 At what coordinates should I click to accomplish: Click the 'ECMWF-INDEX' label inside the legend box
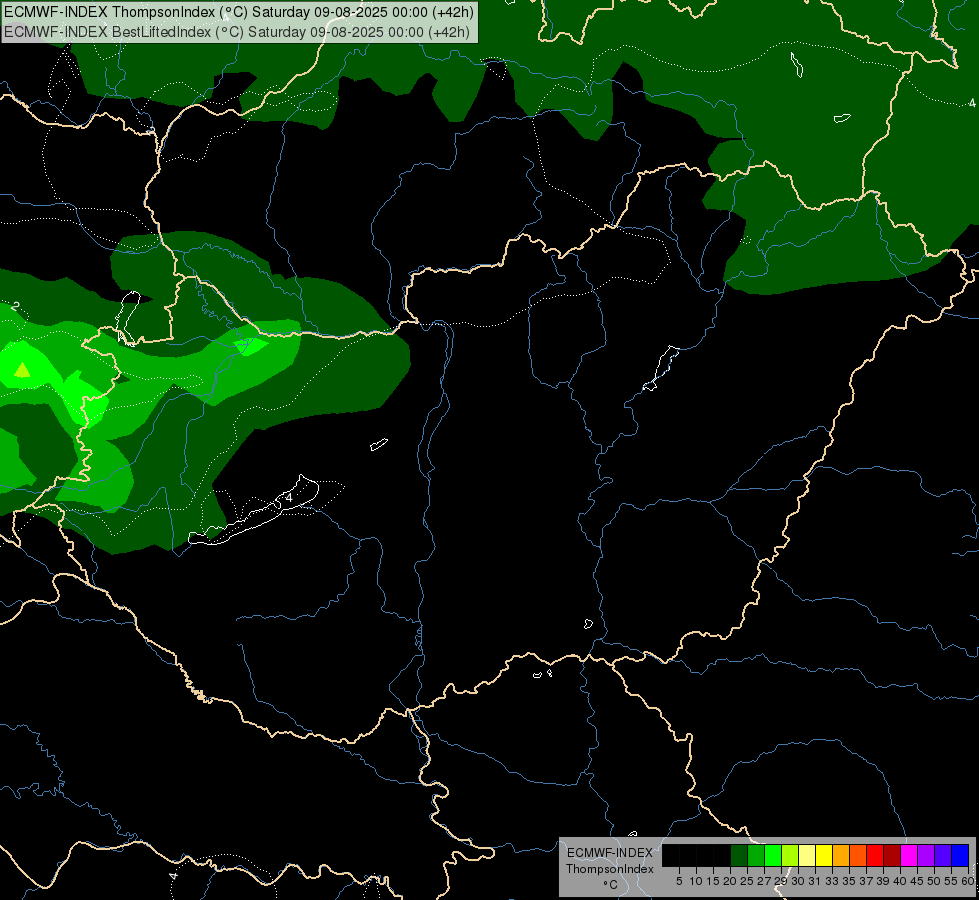click(x=610, y=853)
